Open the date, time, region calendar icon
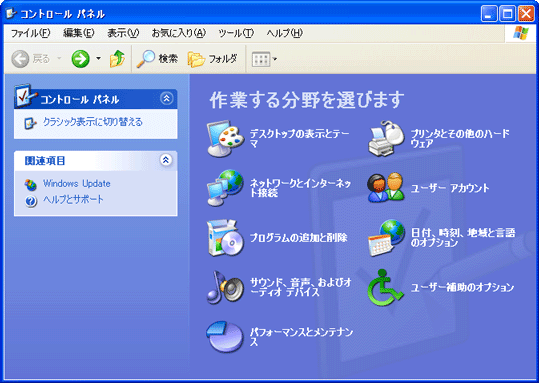The height and width of the screenshot is (383, 539). coord(386,238)
